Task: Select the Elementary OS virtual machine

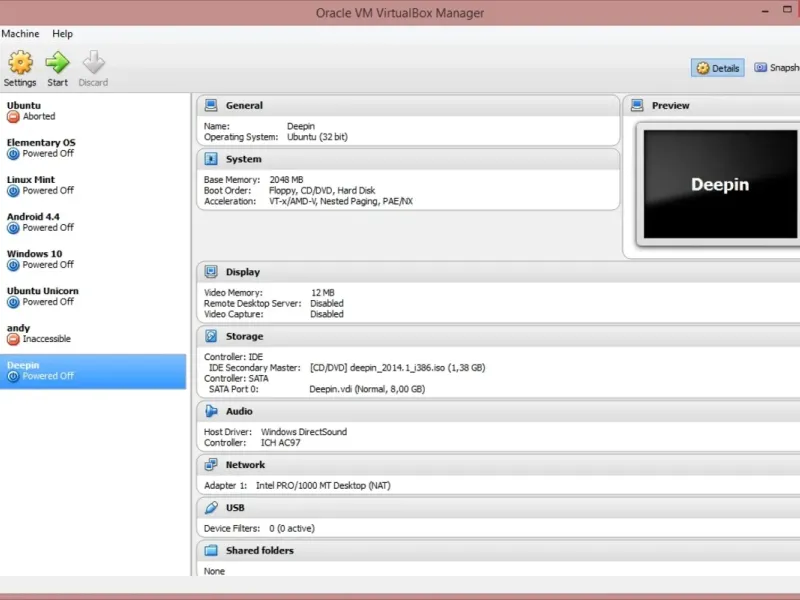Action: pyautogui.click(x=93, y=148)
